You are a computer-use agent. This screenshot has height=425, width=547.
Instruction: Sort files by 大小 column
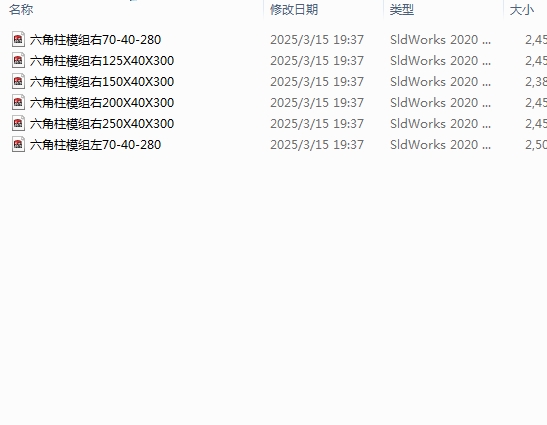[x=522, y=9]
